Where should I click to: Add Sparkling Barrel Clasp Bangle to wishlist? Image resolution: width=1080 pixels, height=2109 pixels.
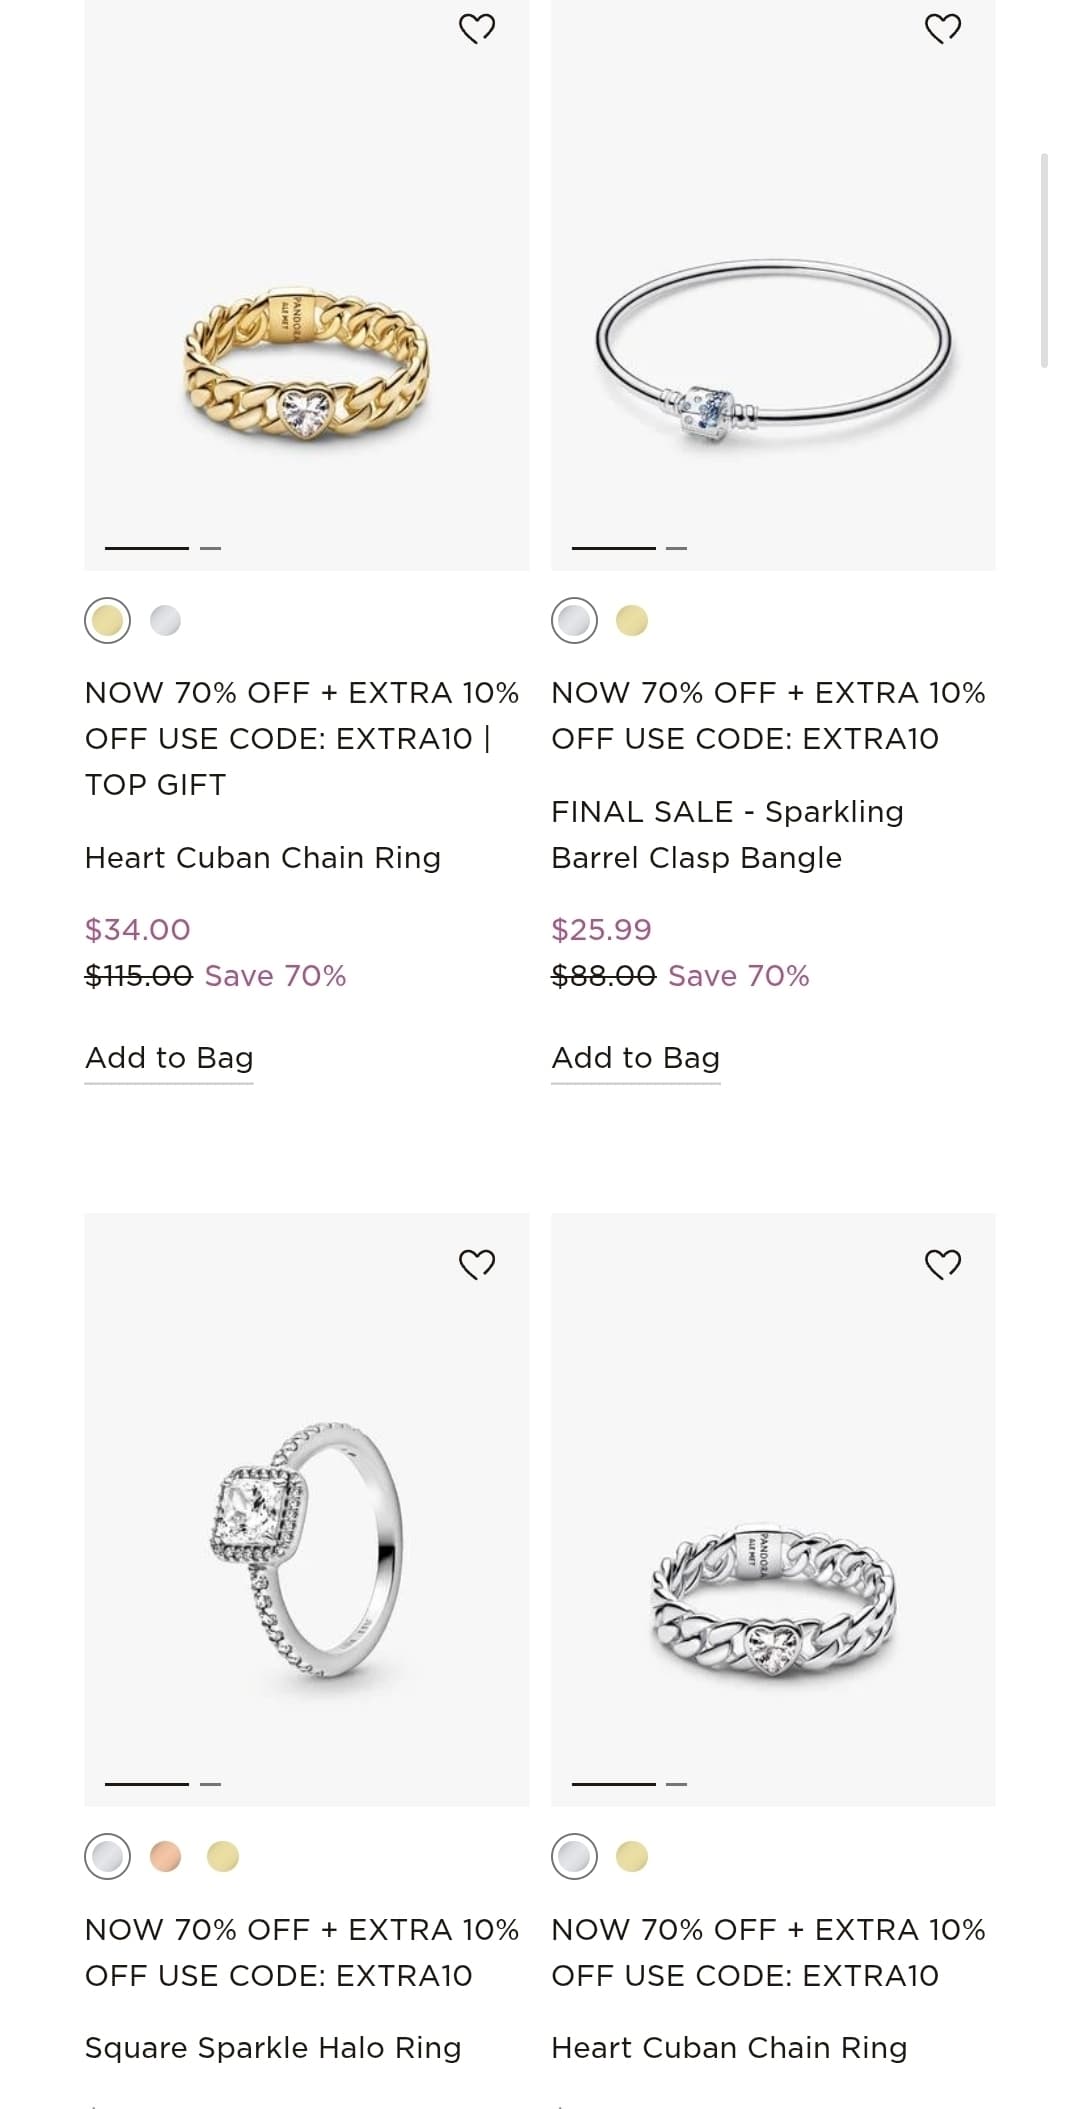[943, 28]
